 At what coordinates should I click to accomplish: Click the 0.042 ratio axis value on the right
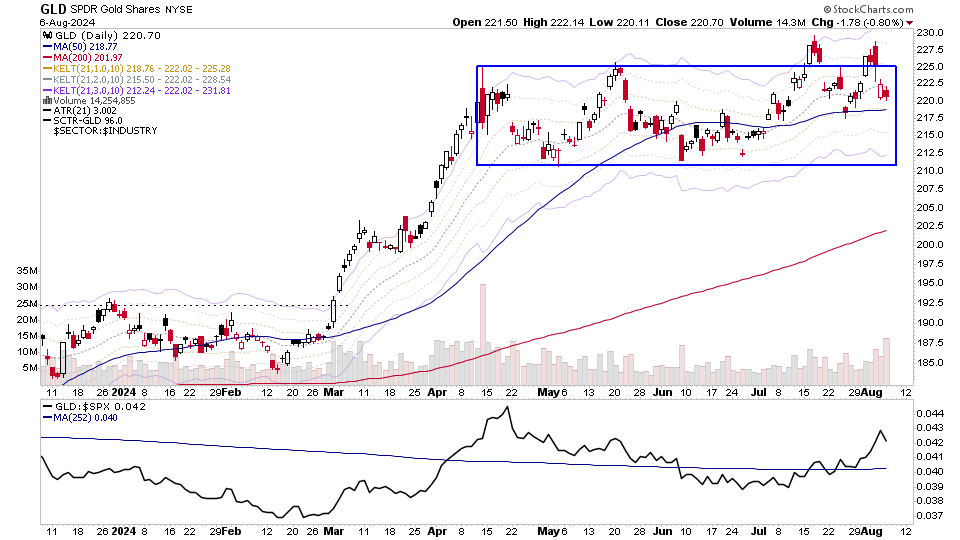click(x=929, y=443)
